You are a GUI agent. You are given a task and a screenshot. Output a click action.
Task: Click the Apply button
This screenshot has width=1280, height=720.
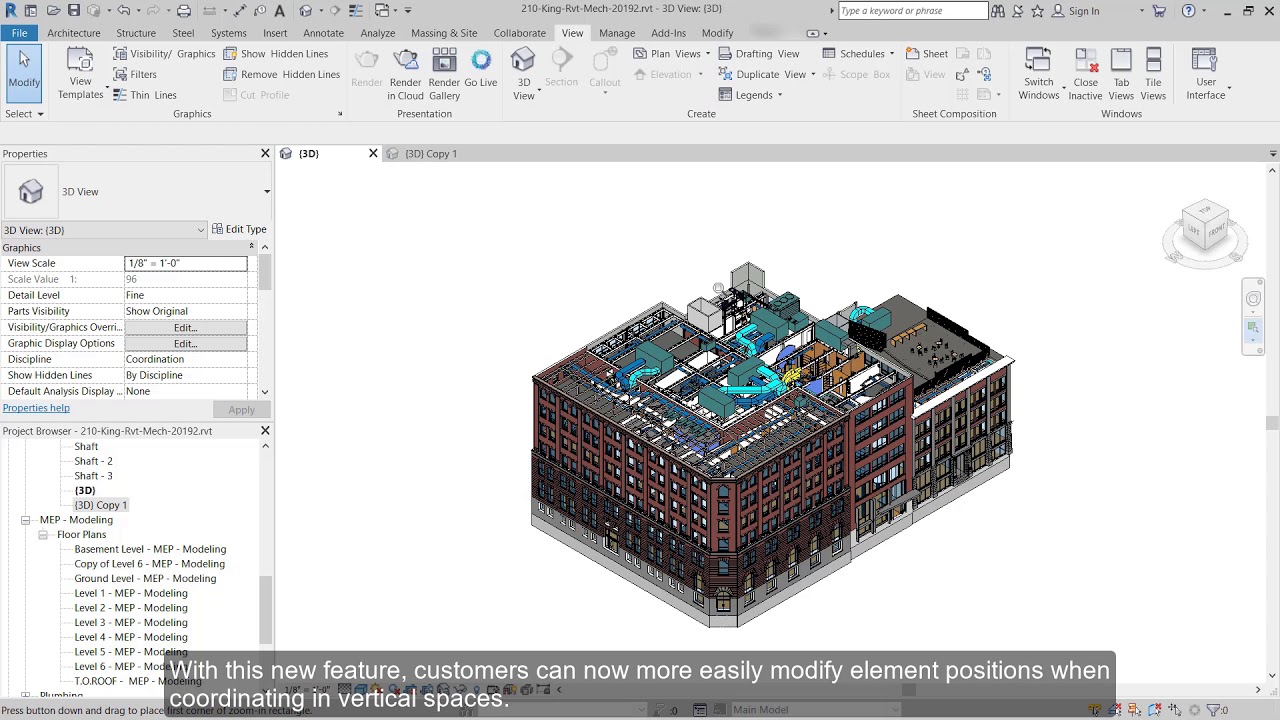tap(241, 409)
